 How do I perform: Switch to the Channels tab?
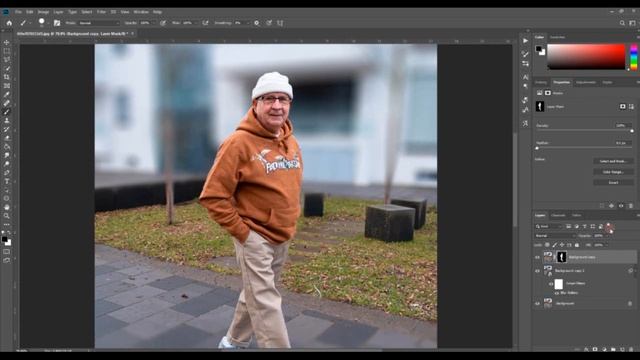click(x=558, y=216)
